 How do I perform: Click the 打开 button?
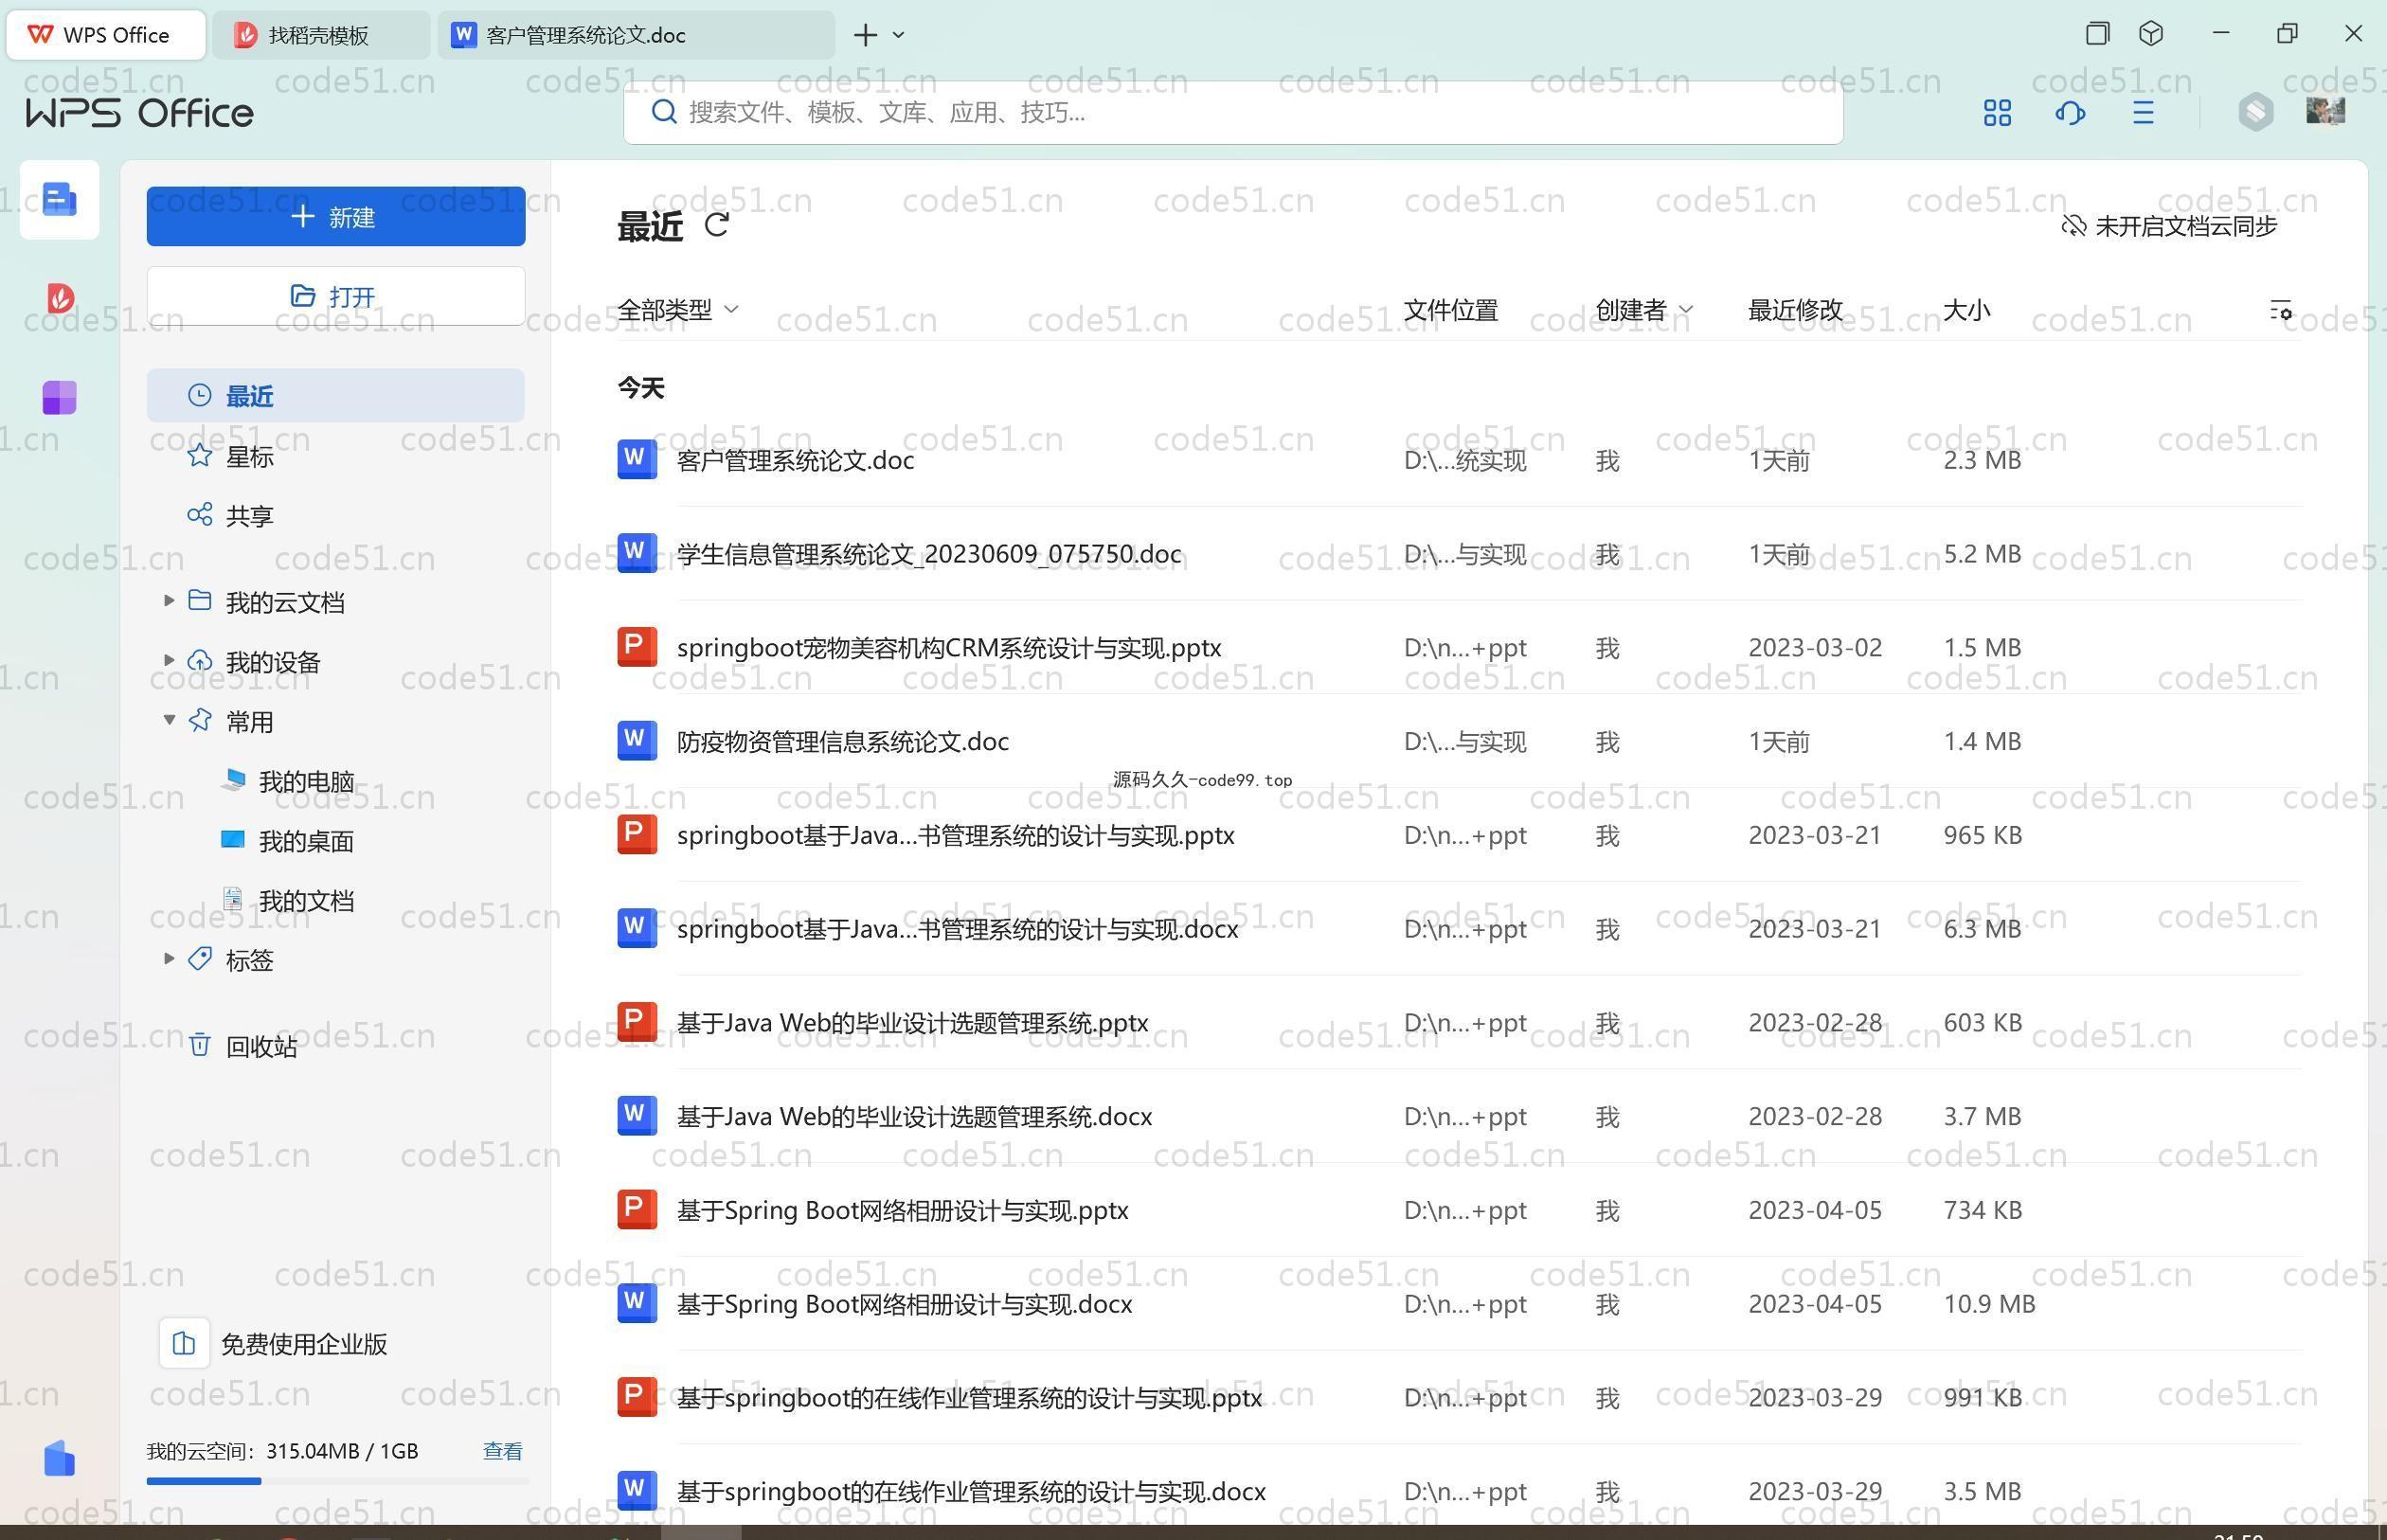[x=336, y=296]
